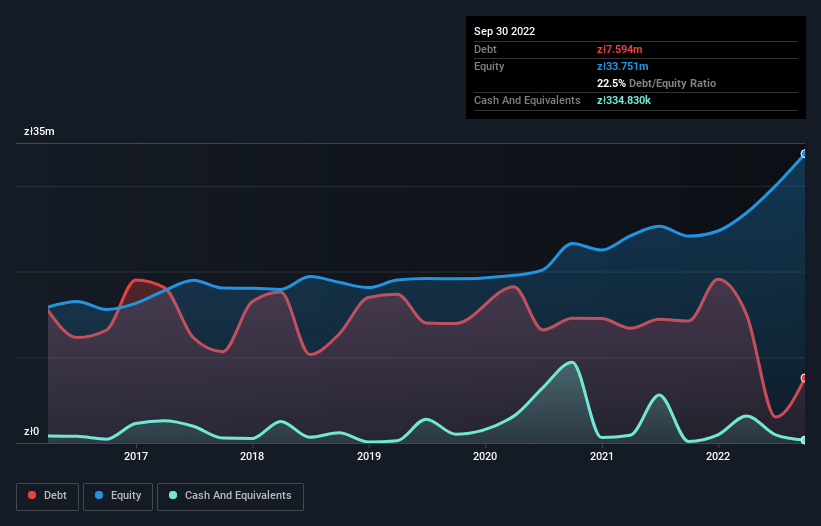821x526 pixels.
Task: Click the zł0 y-axis label
Action: point(31,431)
